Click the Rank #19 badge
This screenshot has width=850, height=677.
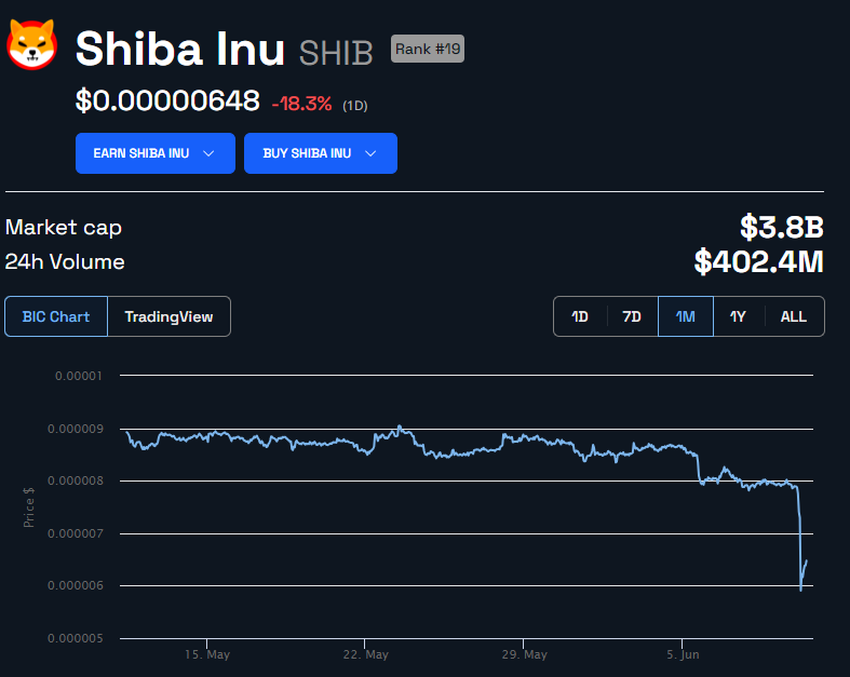coord(427,48)
